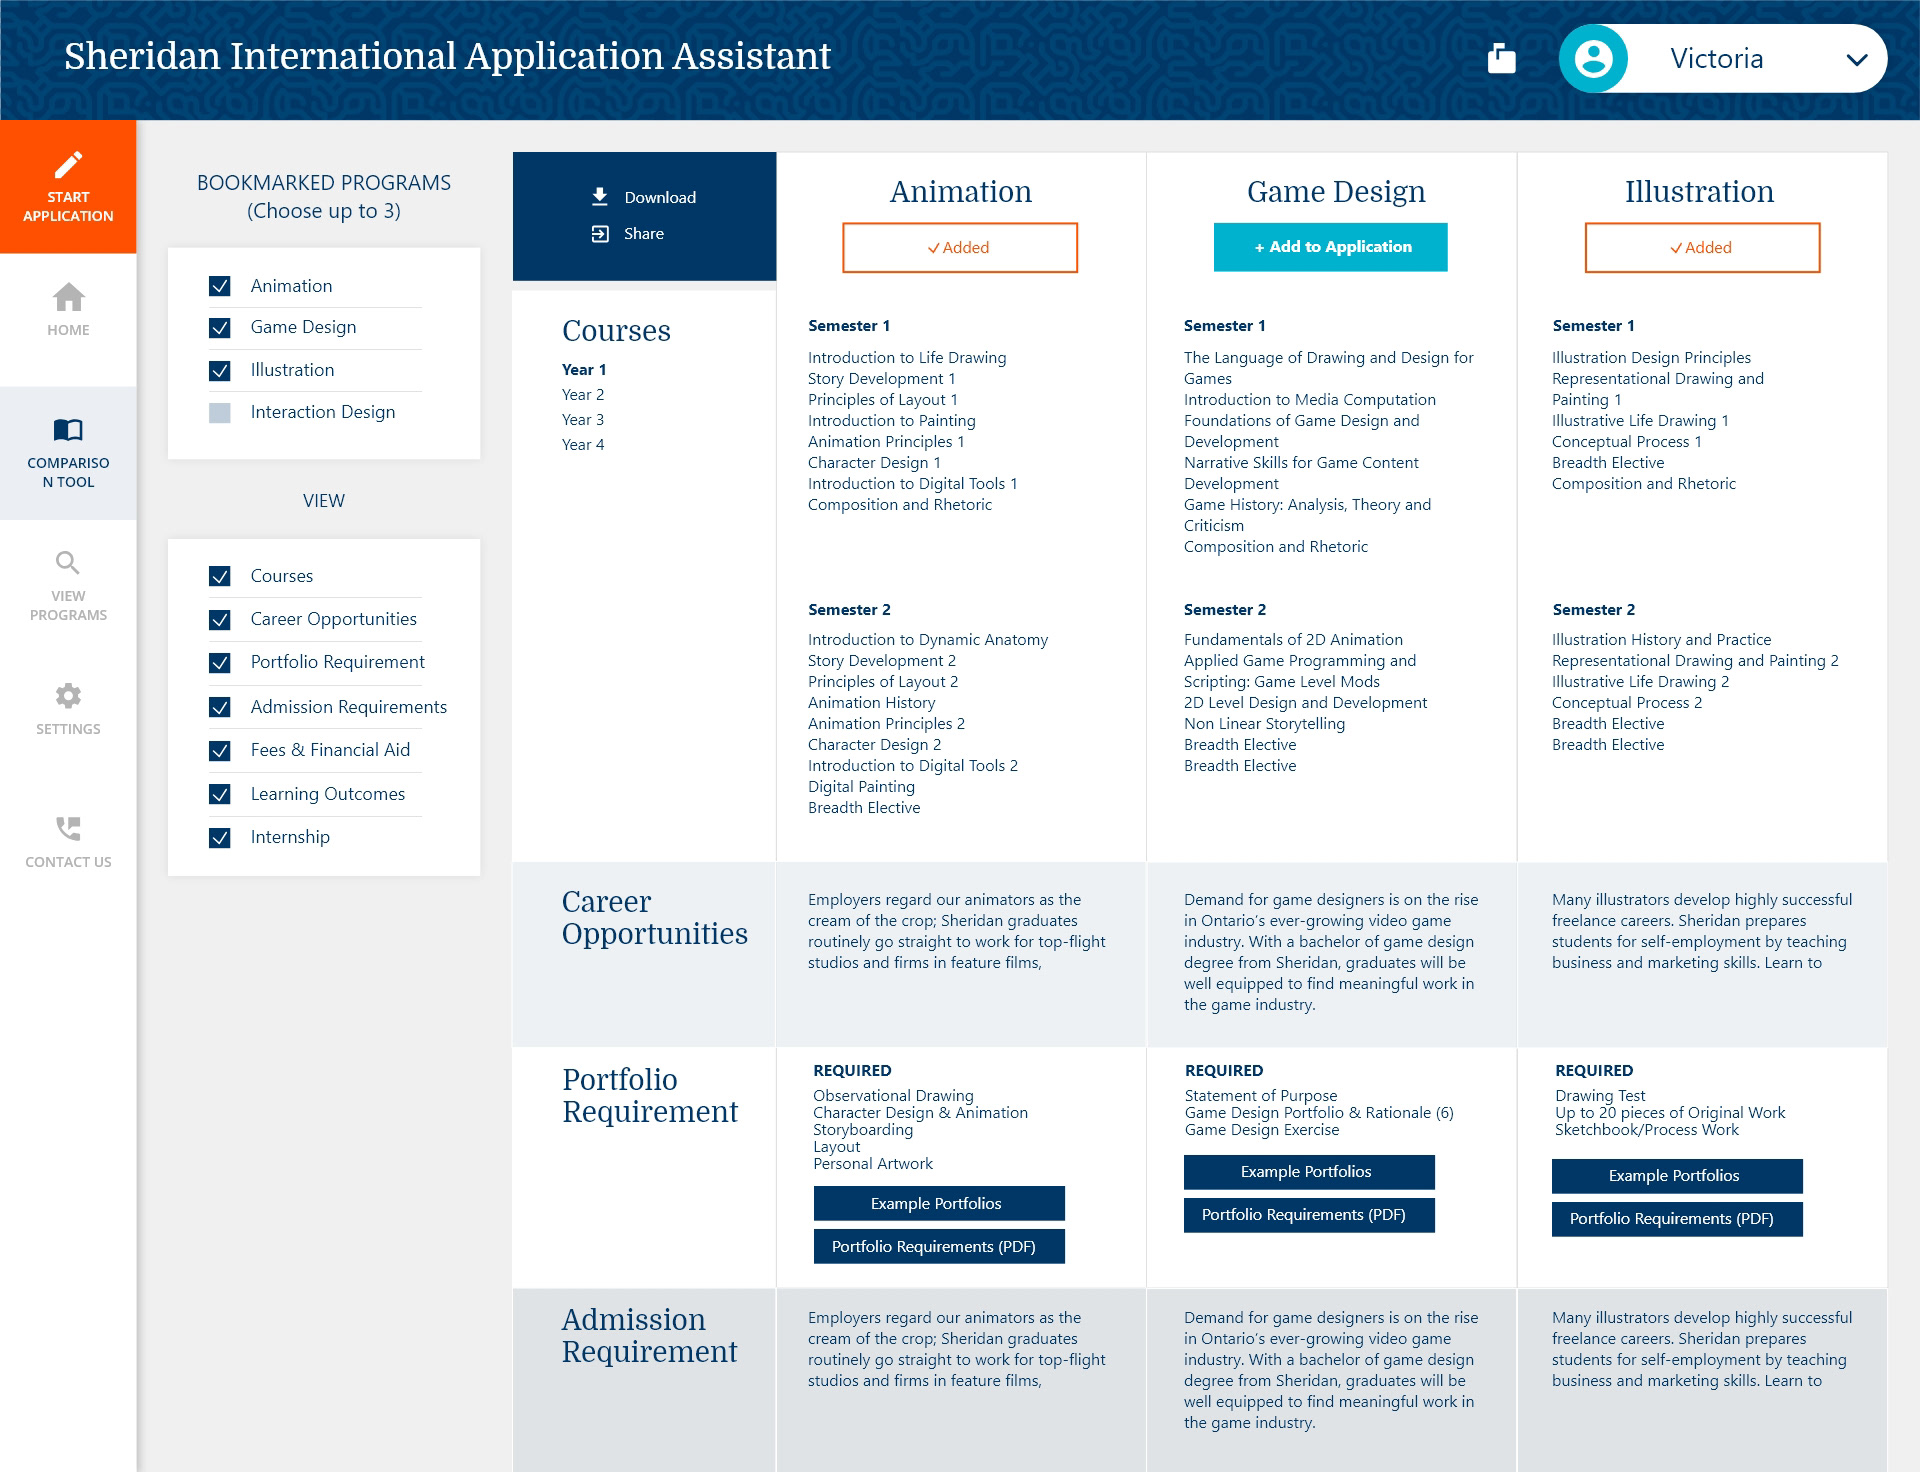Click View Programs sidebar label
This screenshot has height=1472, width=1920.
point(68,605)
